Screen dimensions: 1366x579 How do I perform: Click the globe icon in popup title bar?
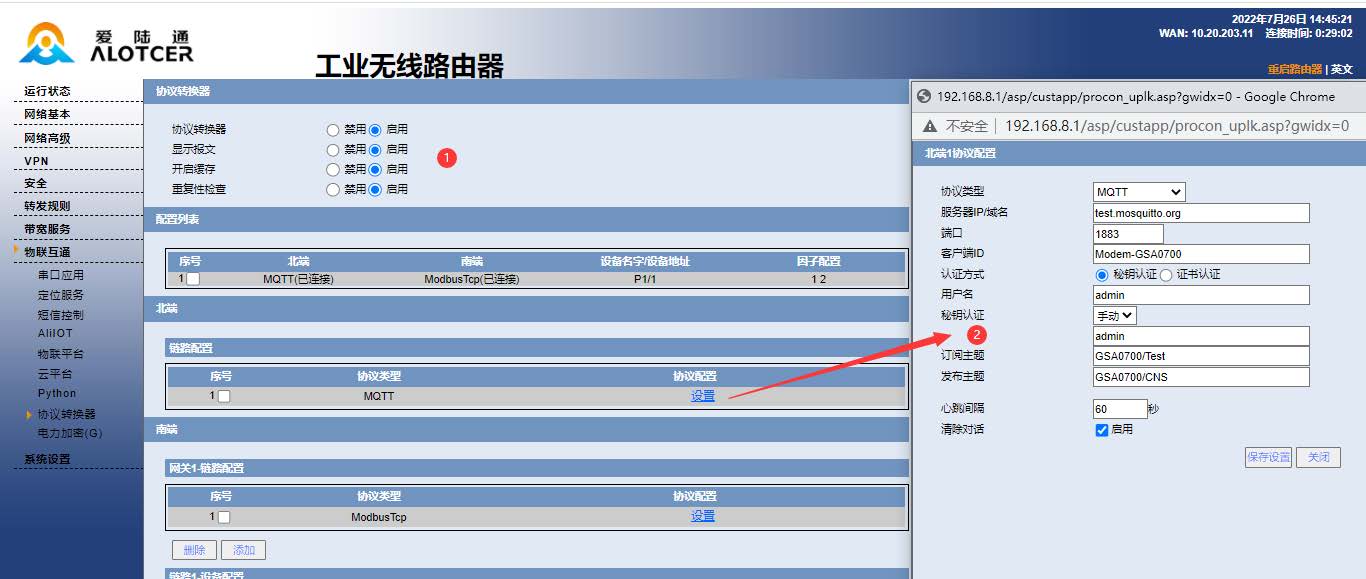(x=922, y=96)
